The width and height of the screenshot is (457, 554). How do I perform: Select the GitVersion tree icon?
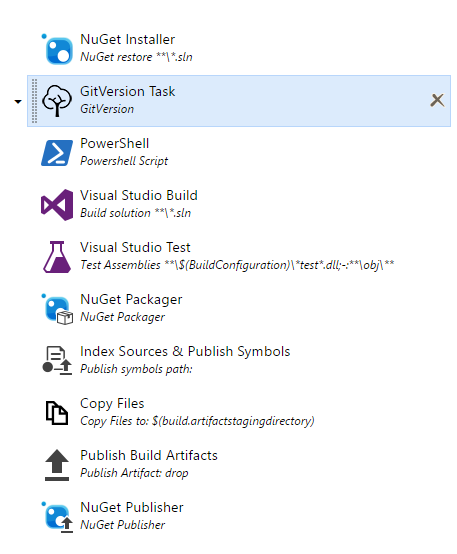point(57,101)
